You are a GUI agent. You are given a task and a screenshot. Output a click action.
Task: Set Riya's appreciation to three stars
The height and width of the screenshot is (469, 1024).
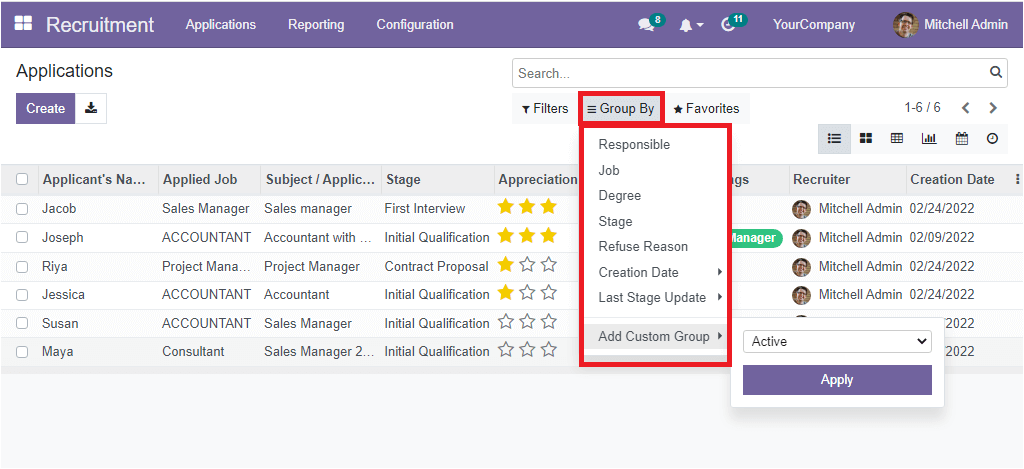pyautogui.click(x=548, y=266)
